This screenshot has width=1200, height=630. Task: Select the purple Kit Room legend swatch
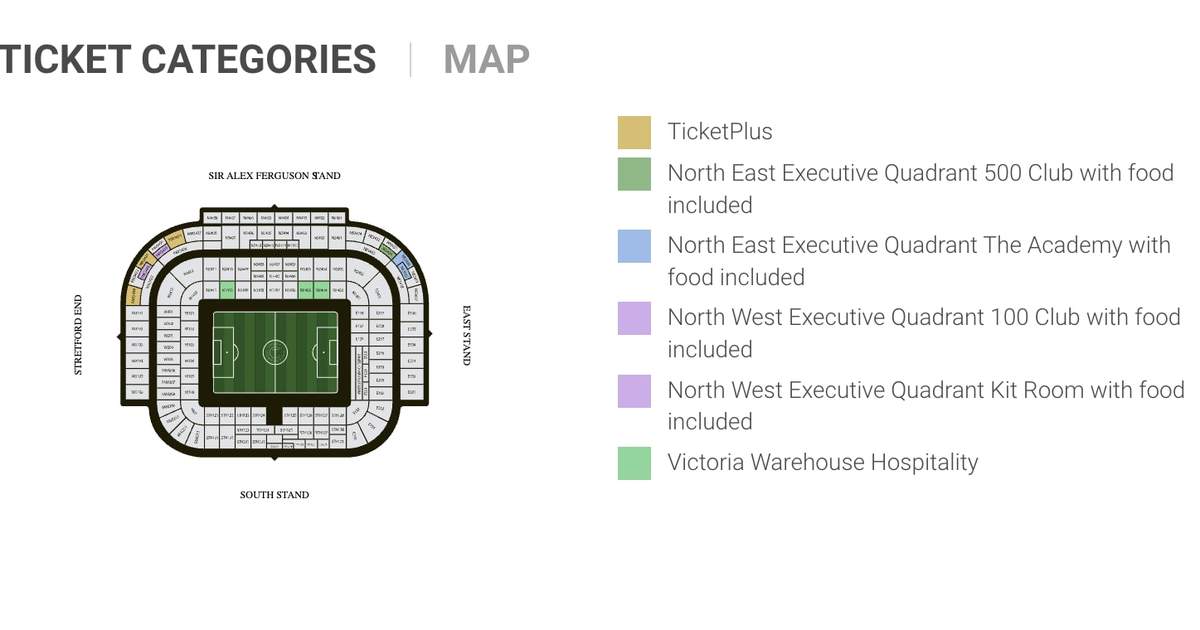(634, 391)
